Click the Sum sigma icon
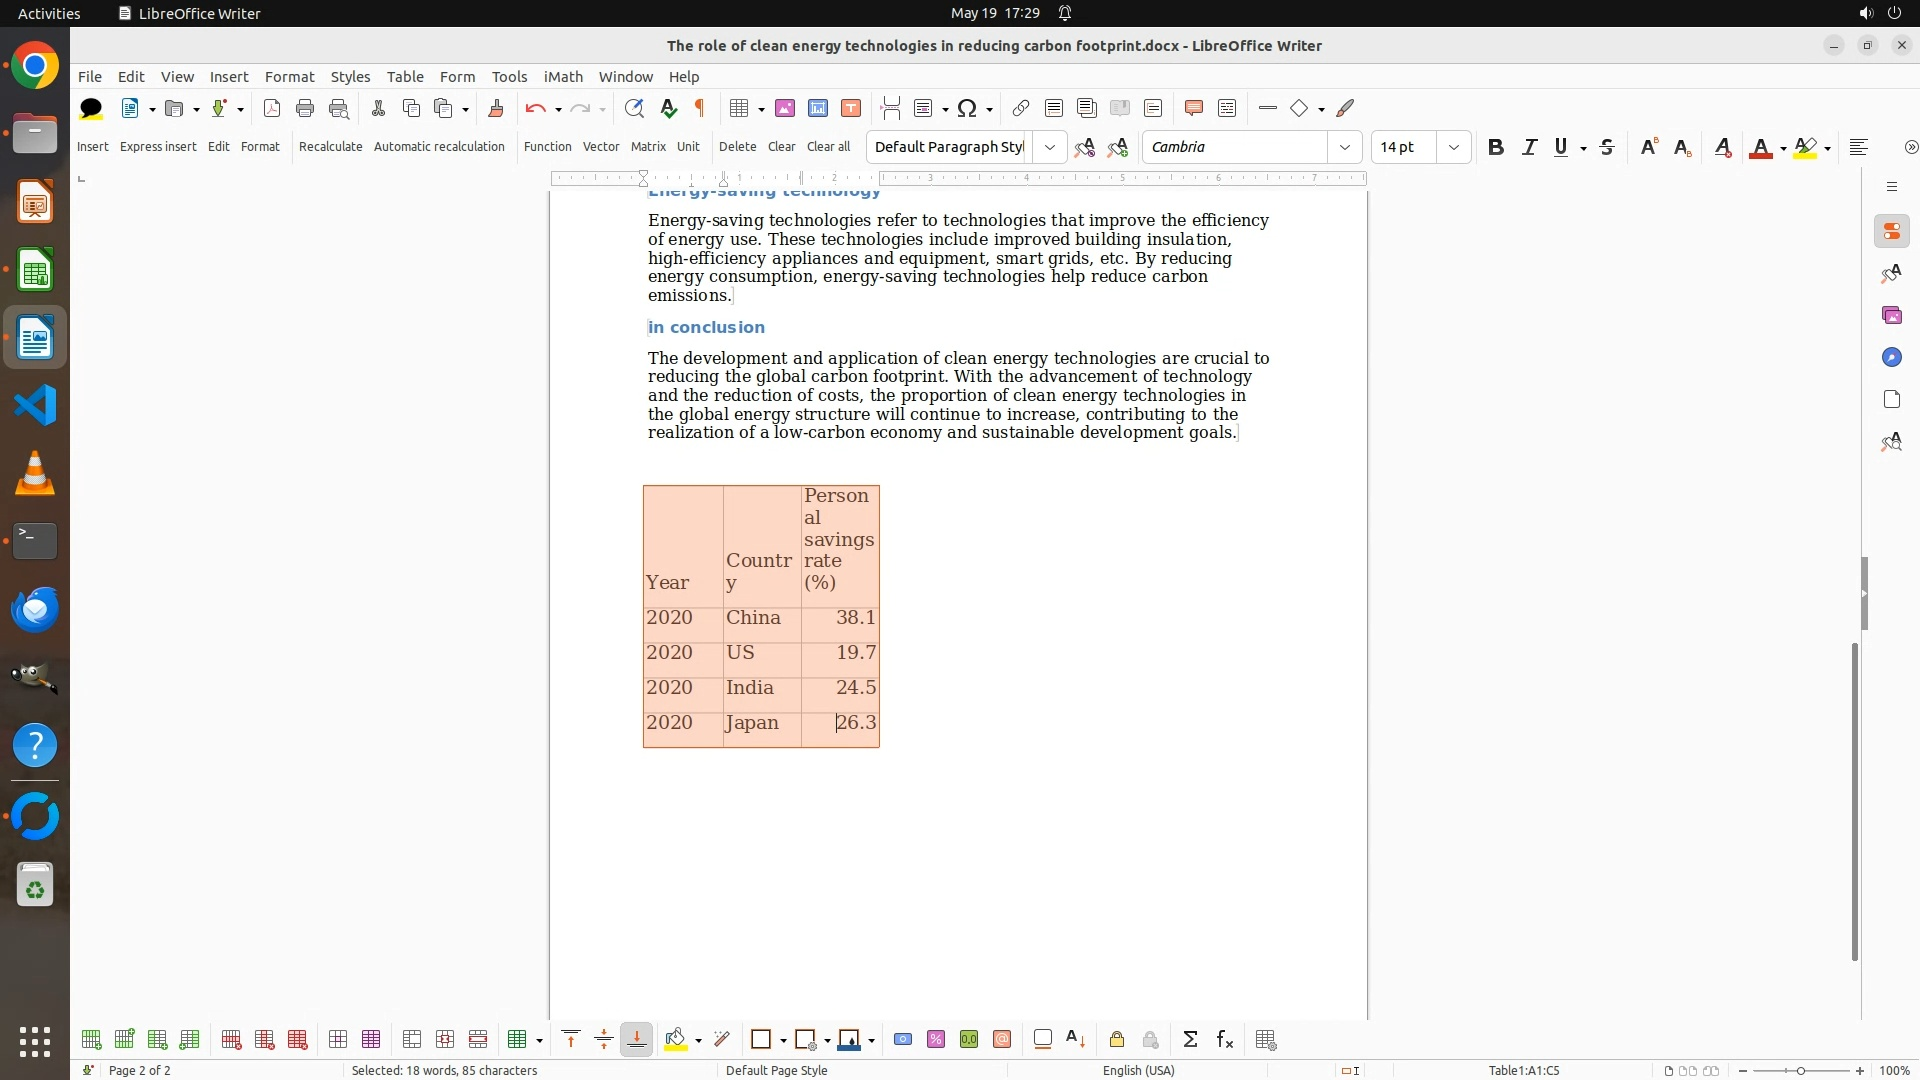Viewport: 1920px width, 1080px height. pyautogui.click(x=1190, y=1040)
